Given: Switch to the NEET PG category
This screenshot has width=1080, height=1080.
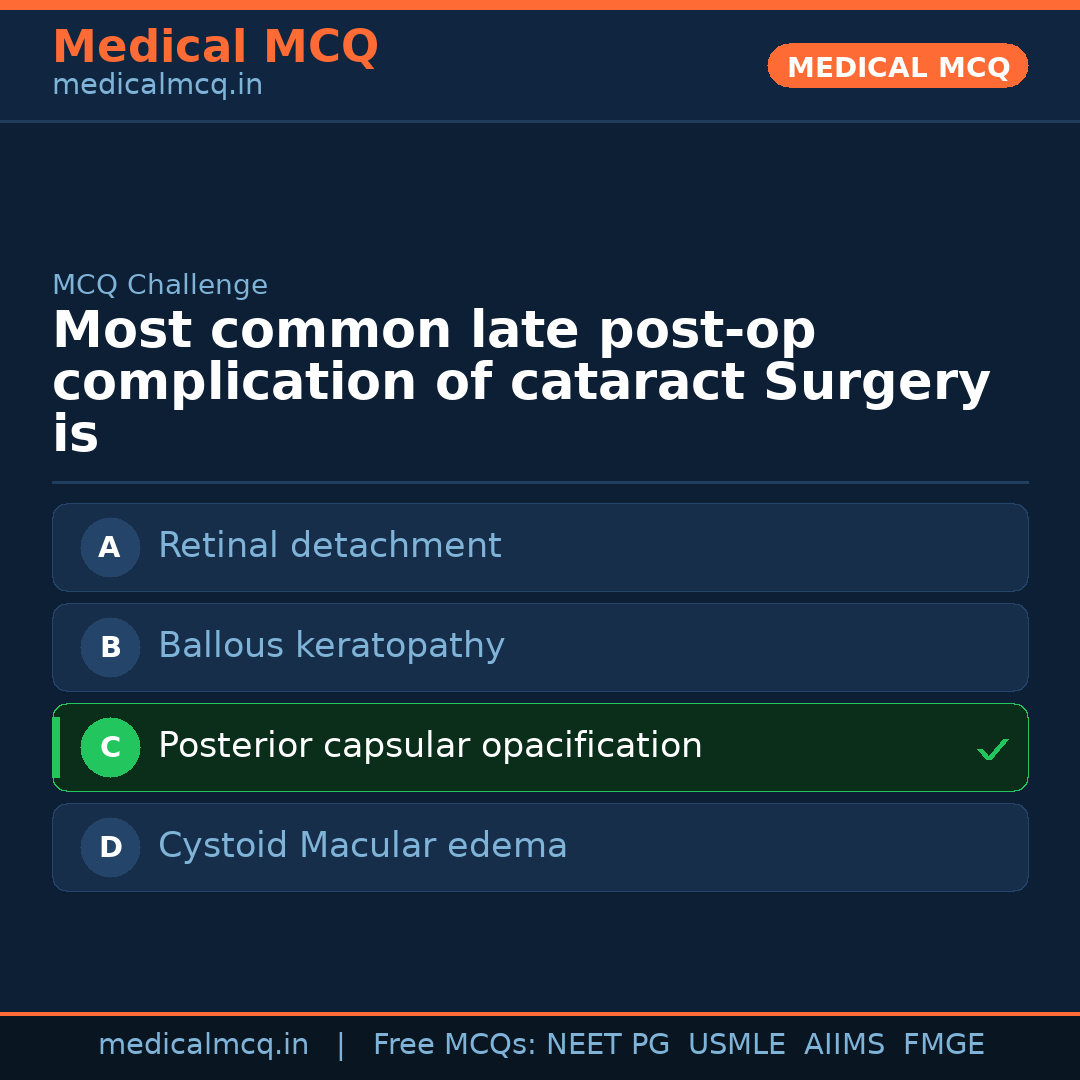Looking at the screenshot, I should click(607, 1043).
